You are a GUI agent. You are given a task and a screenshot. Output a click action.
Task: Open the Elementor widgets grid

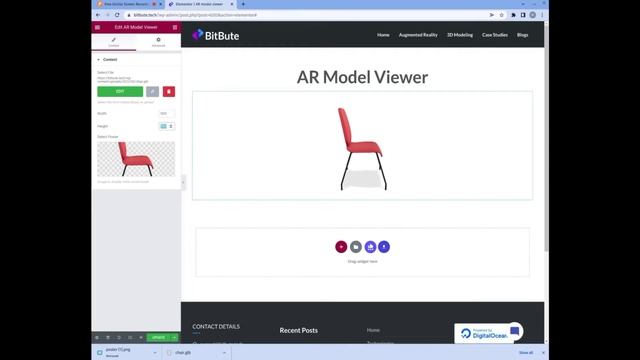tap(175, 27)
